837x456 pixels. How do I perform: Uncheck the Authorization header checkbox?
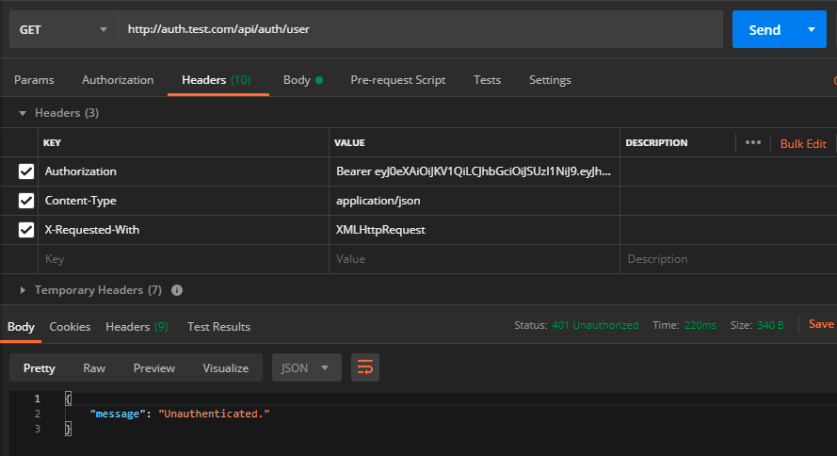coord(26,171)
